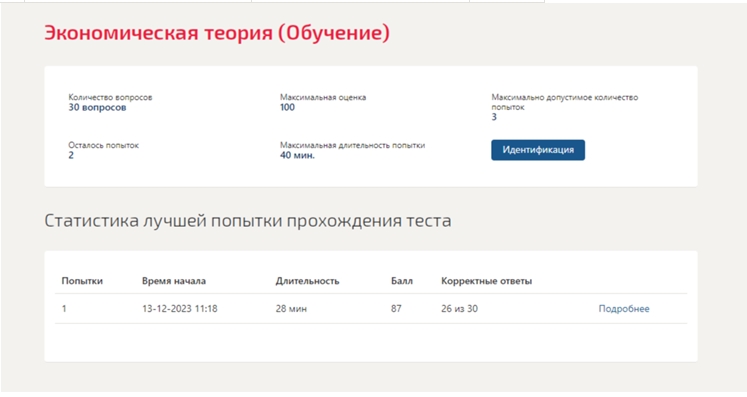Click the Осталось попыток label
Screen dimensions: 747x397
pos(103,145)
